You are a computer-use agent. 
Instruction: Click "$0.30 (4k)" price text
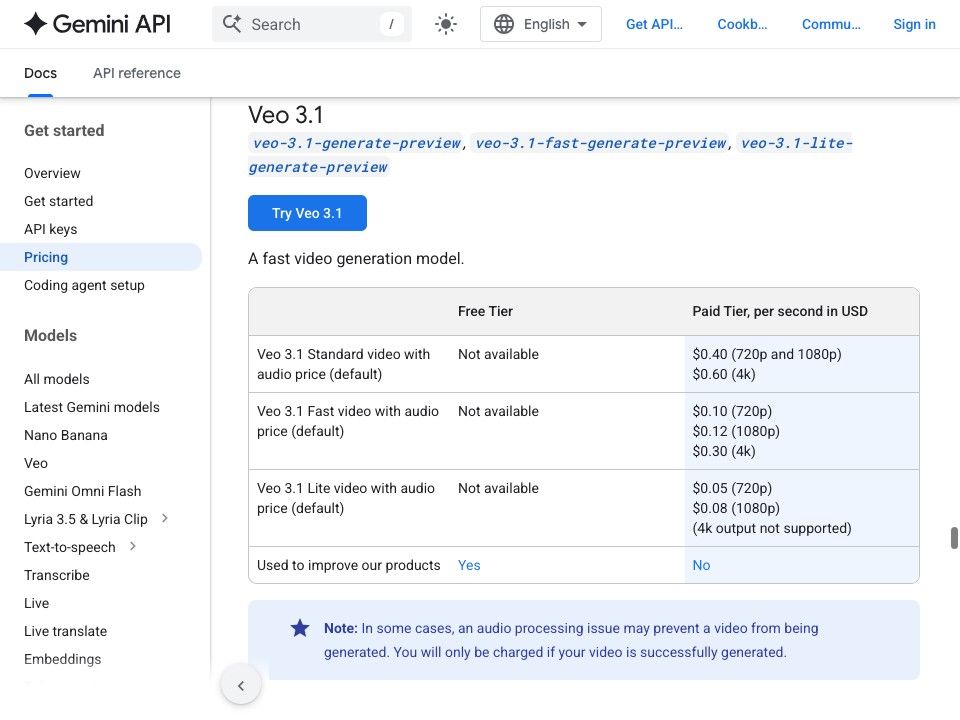[724, 451]
